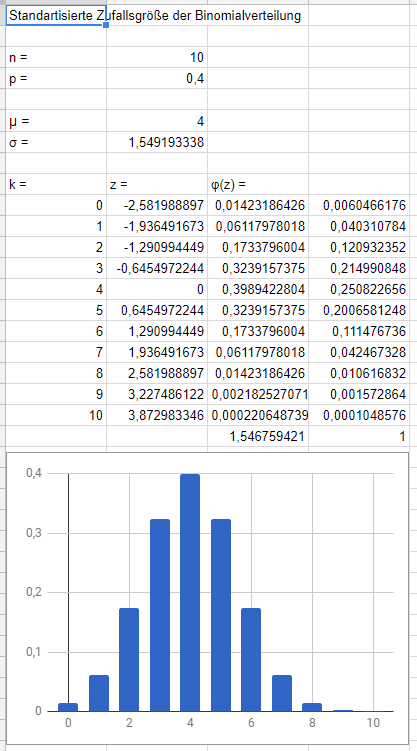Select the 'φ(z) =' header cell
Image resolution: width=417 pixels, height=751 pixels.
258,184
